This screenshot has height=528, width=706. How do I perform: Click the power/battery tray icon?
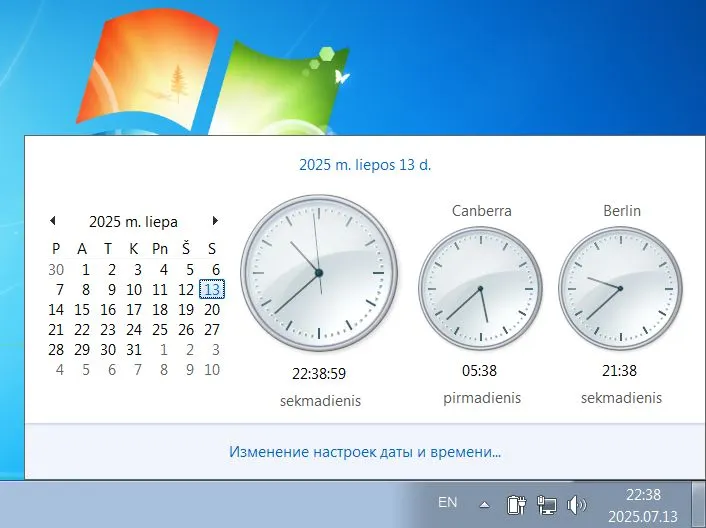pos(516,505)
